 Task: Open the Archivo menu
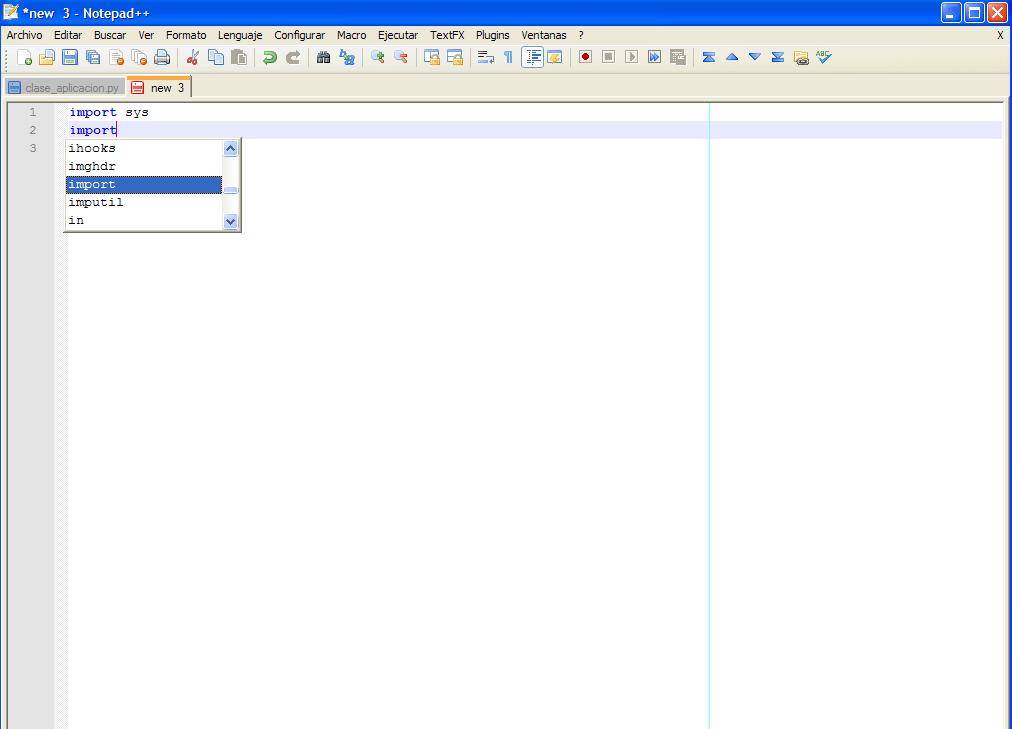coord(25,35)
